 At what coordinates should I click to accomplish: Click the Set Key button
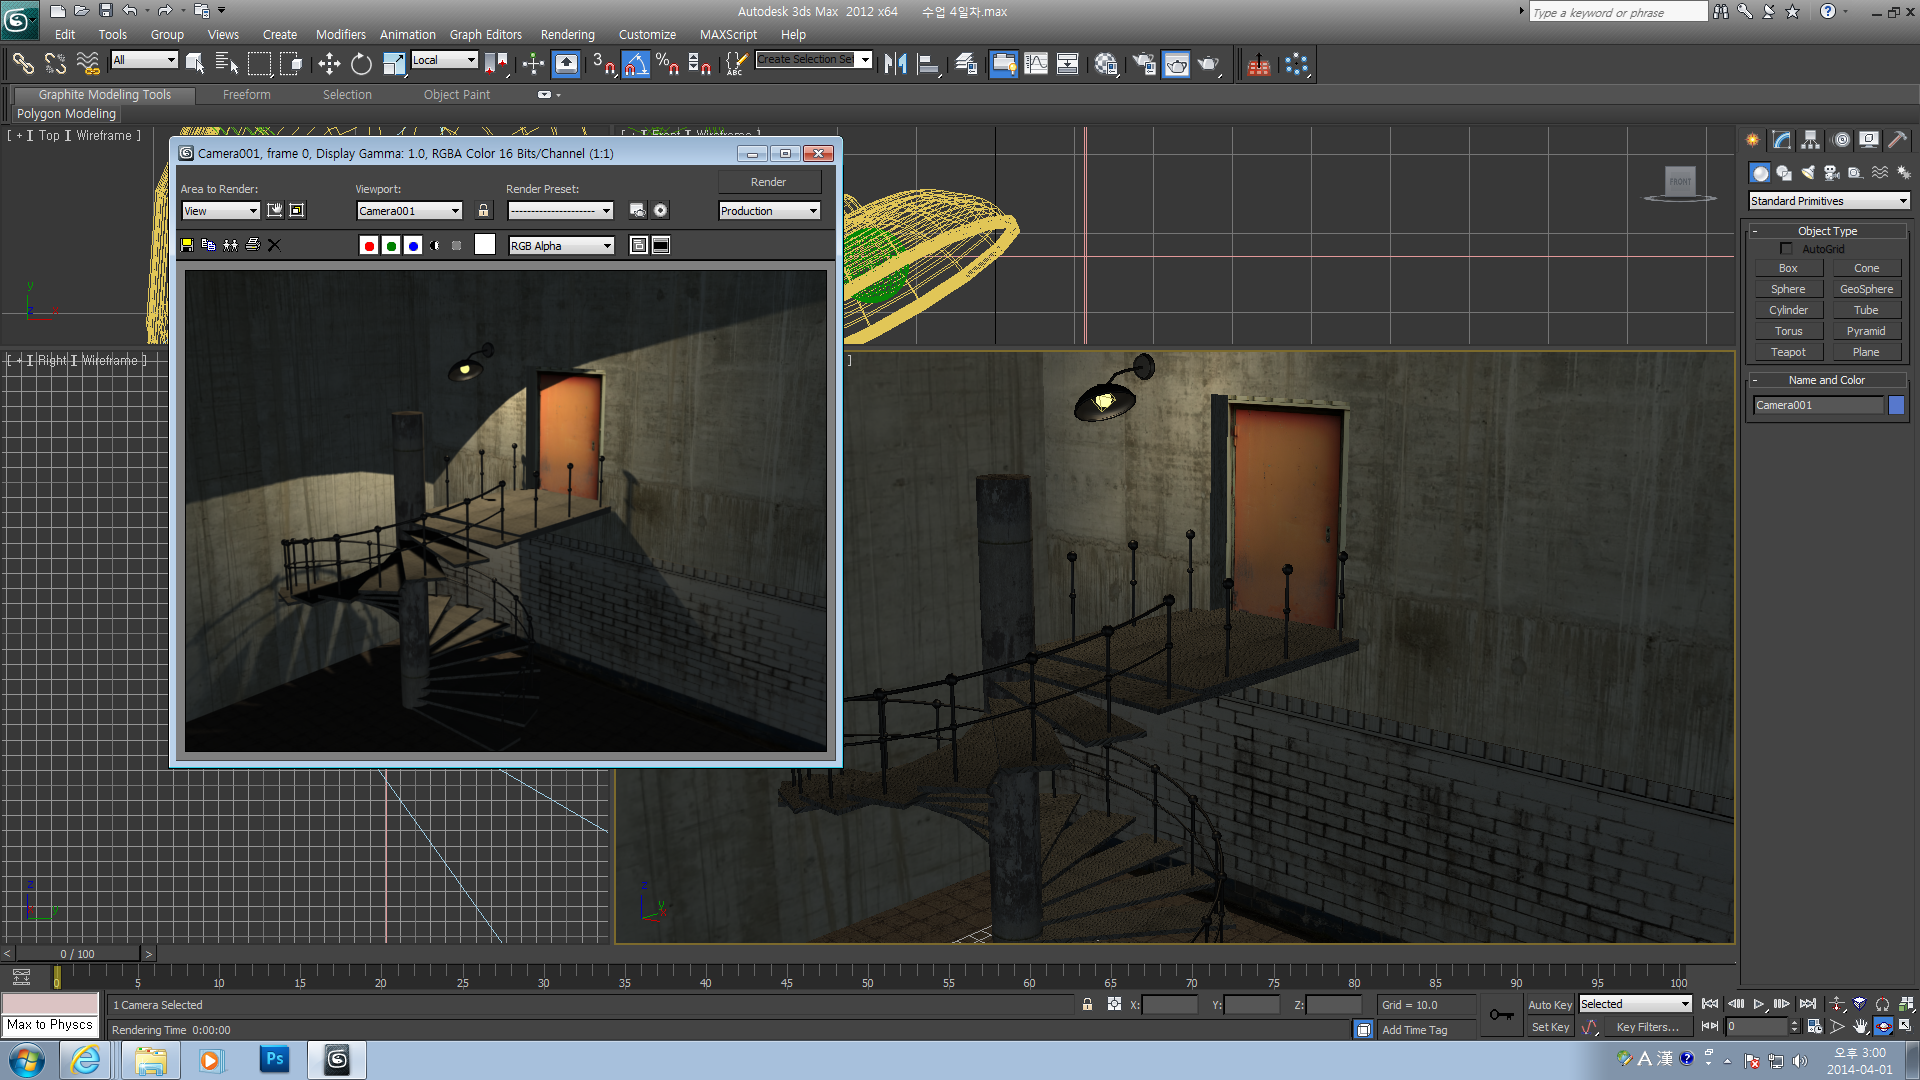[1550, 1027]
